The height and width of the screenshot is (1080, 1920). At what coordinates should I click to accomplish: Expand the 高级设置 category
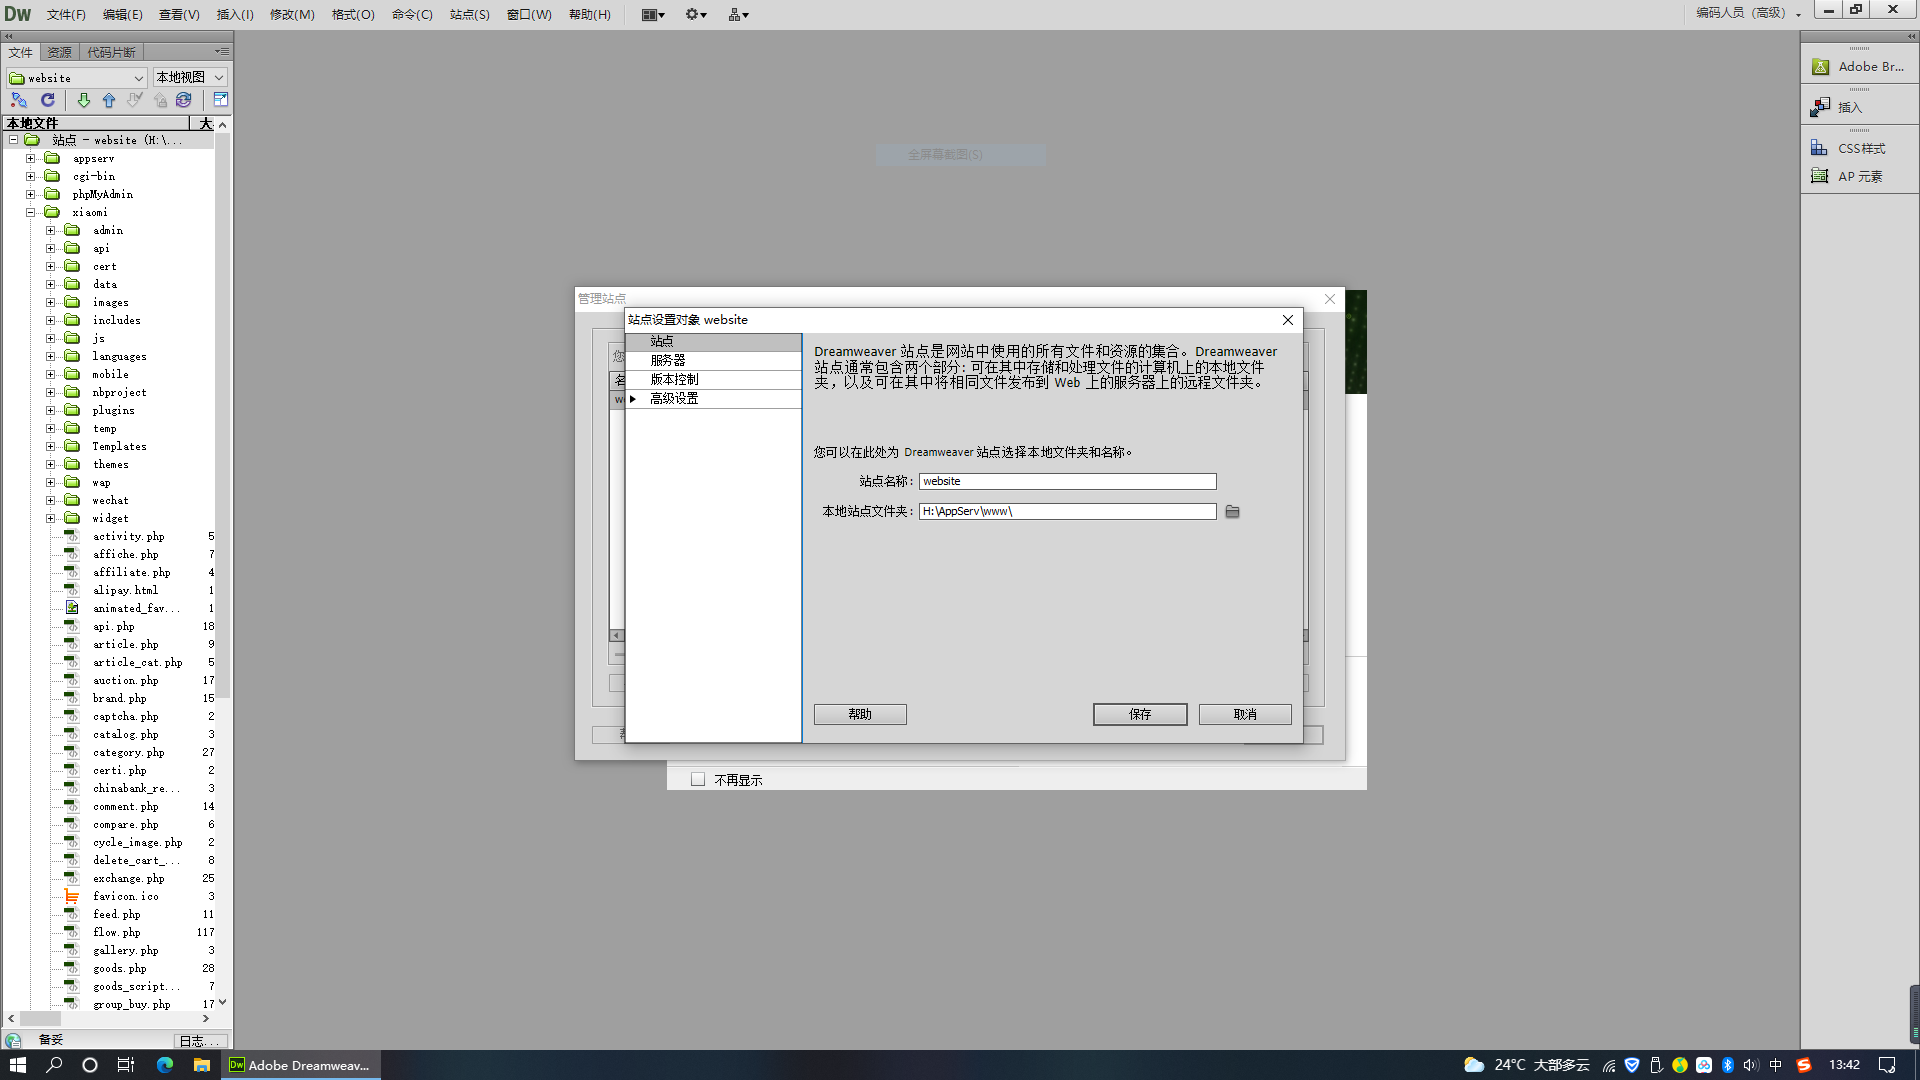tap(633, 399)
